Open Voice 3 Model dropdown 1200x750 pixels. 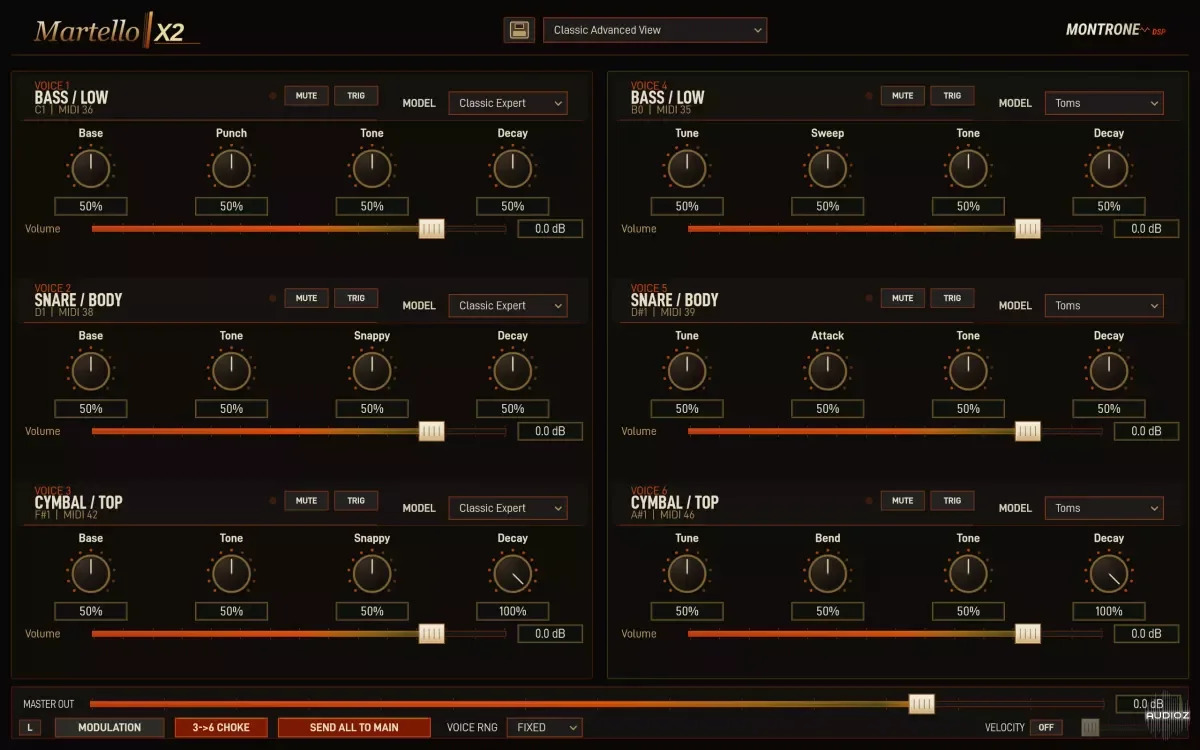point(508,508)
